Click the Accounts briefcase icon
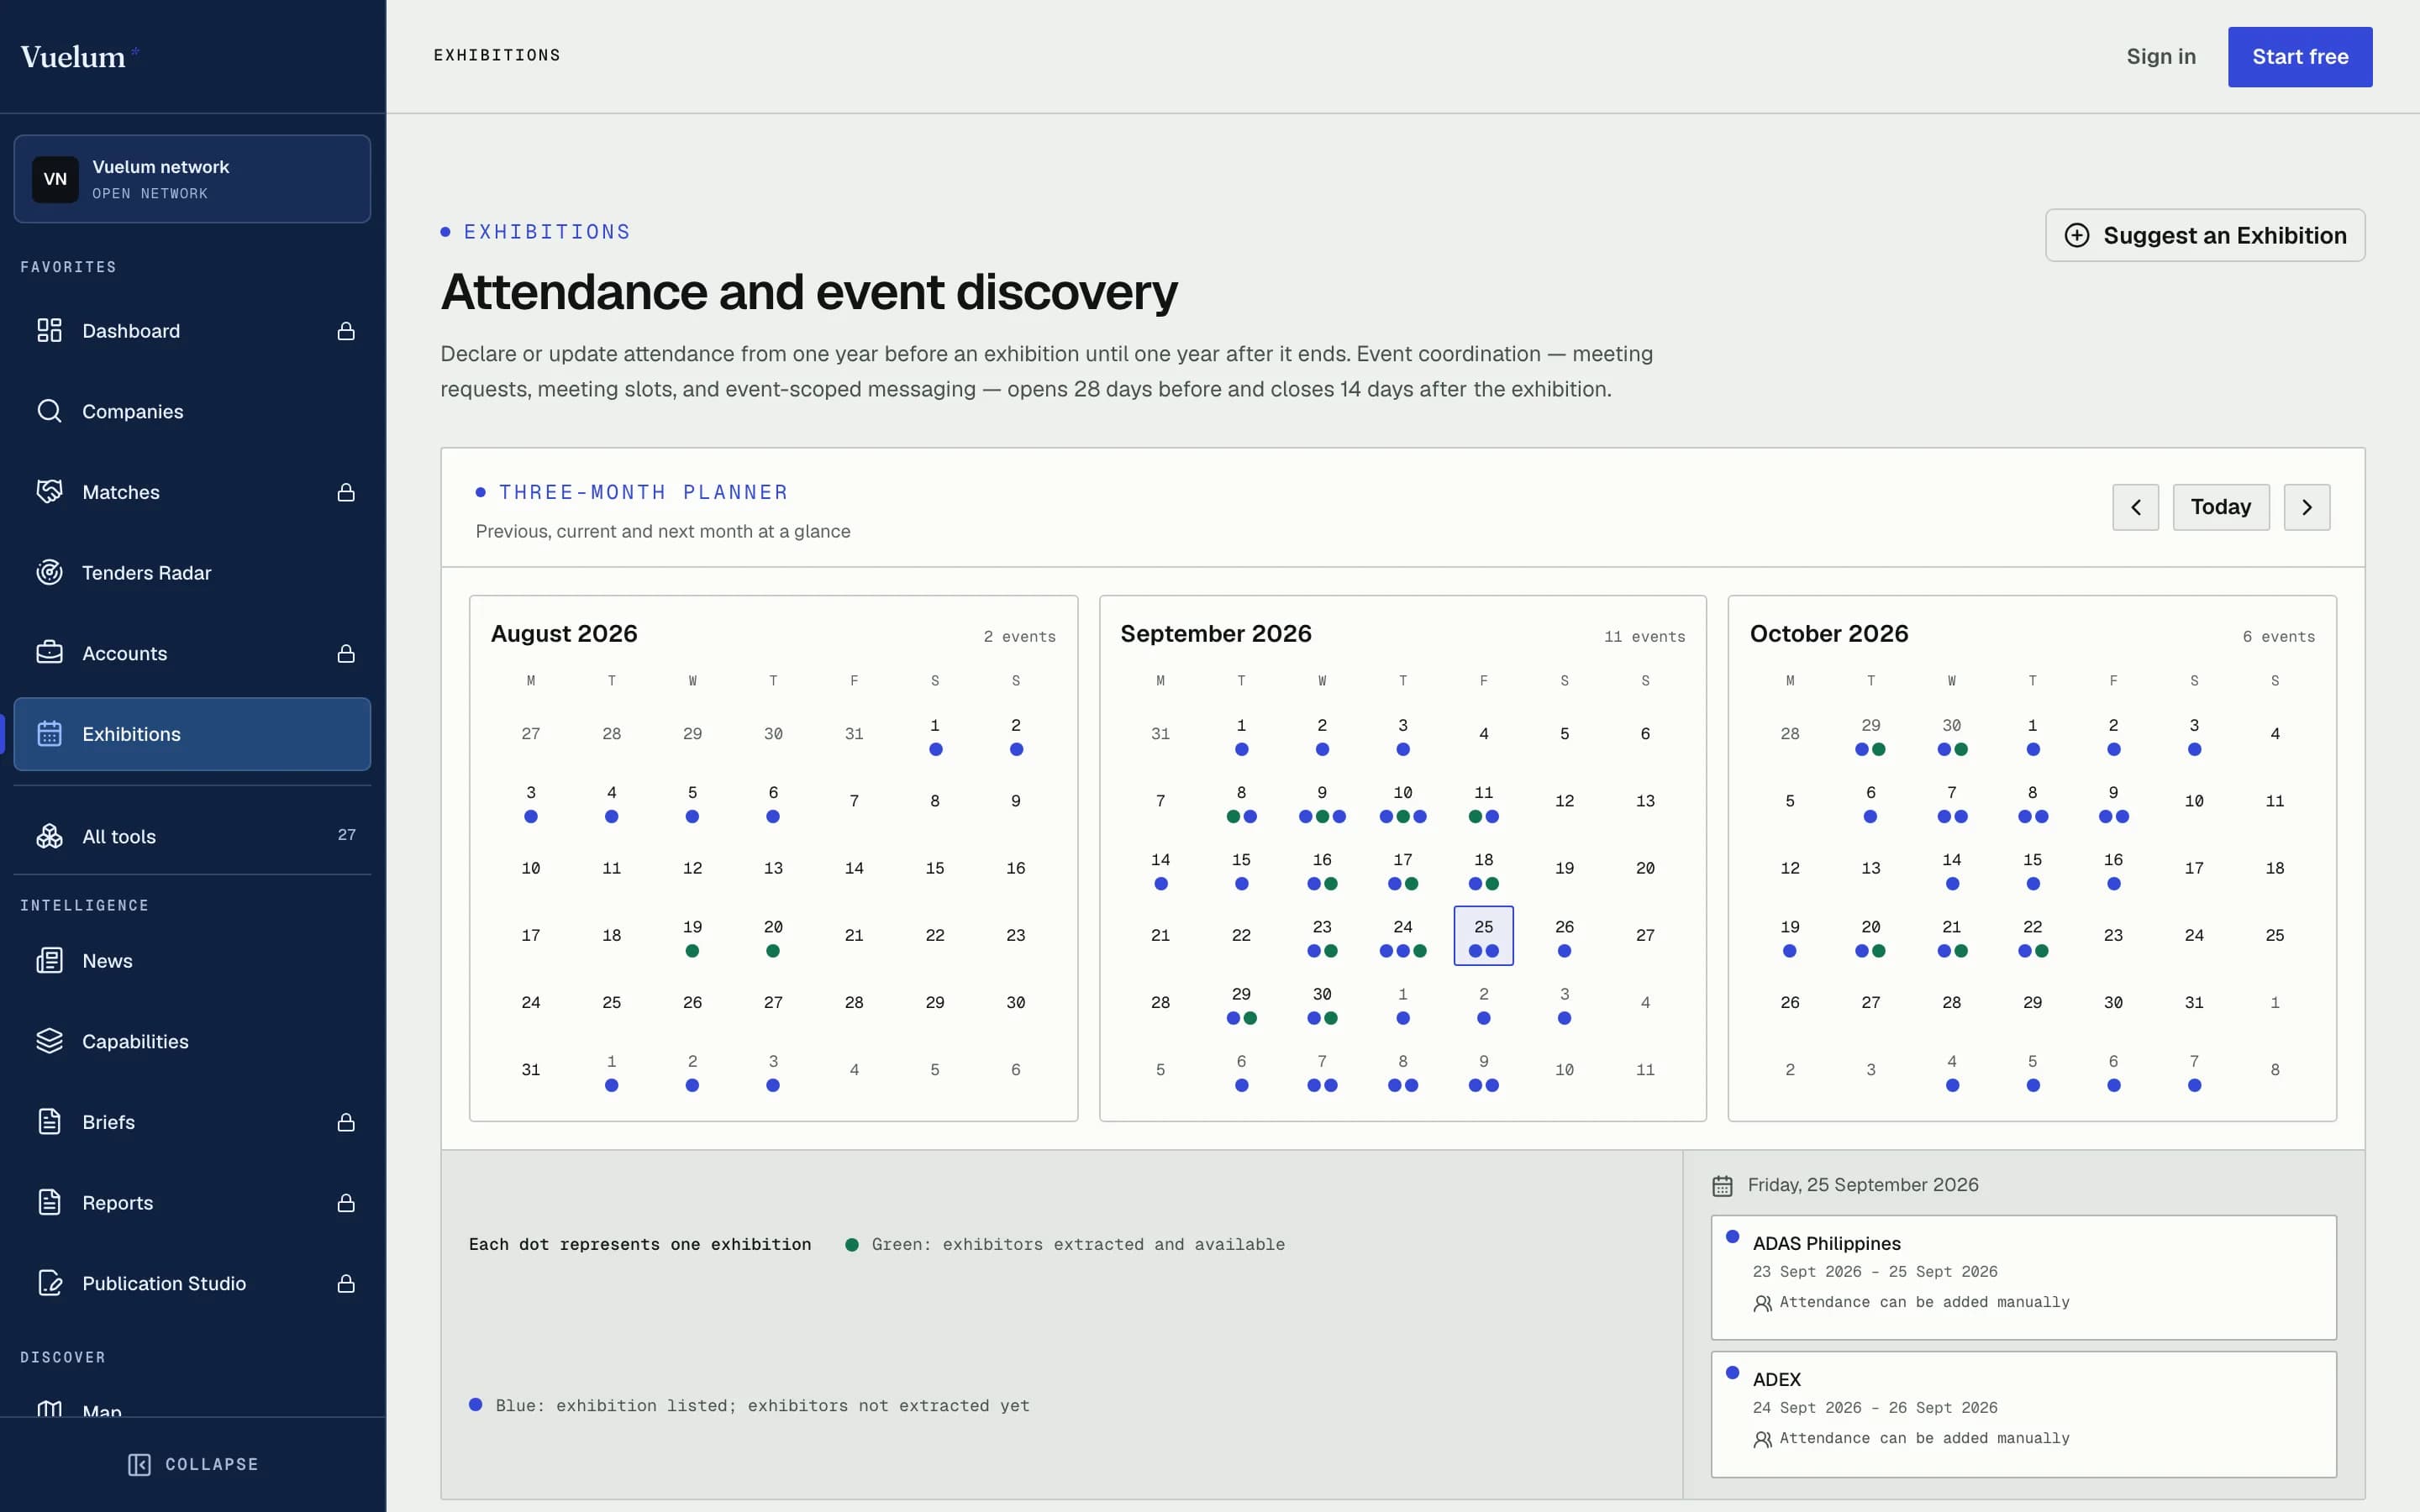Screen dimensions: 2420x1512 (x=49, y=653)
